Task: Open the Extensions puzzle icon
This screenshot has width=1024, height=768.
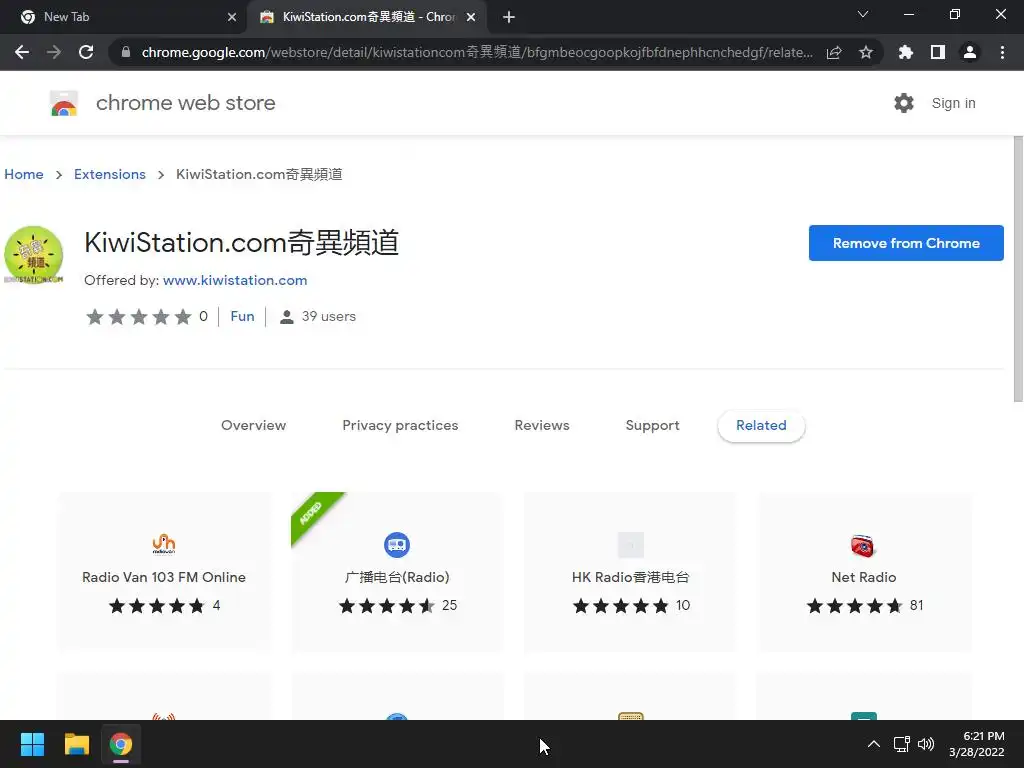Action: click(906, 52)
